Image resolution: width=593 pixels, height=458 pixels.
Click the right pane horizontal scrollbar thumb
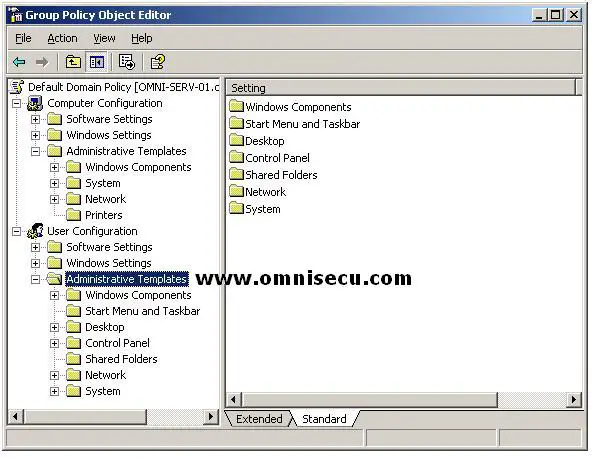tap(369, 399)
